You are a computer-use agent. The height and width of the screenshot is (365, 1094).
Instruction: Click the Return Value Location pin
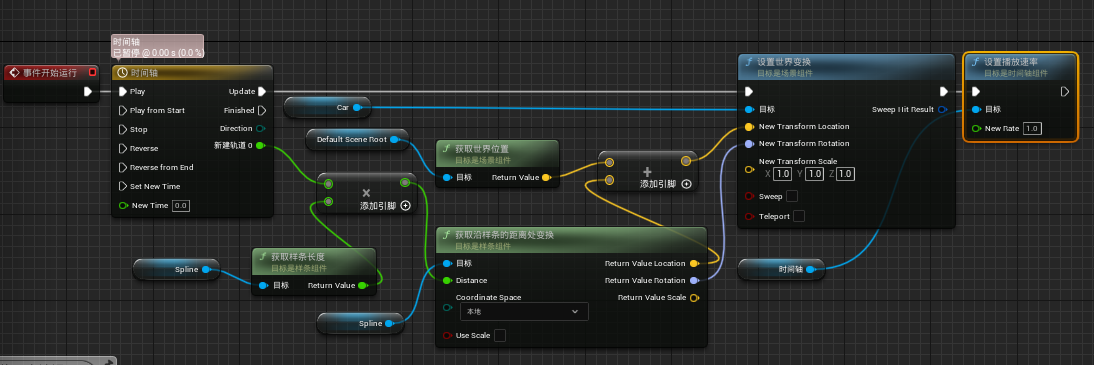coord(694,264)
